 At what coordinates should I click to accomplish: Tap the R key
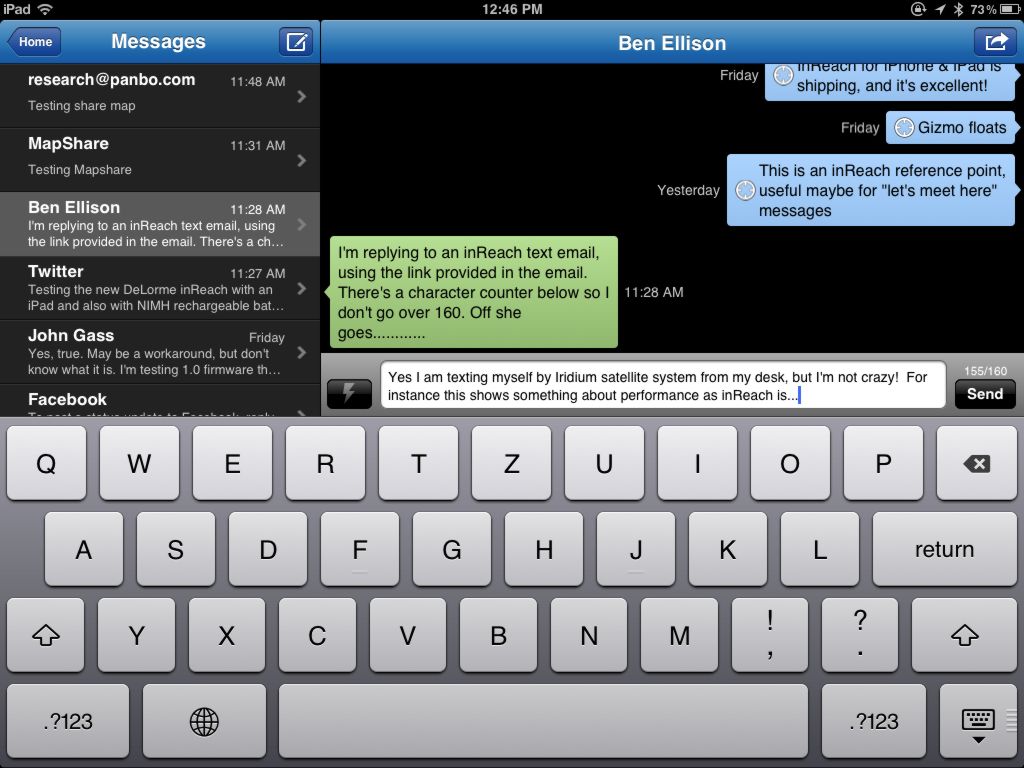pyautogui.click(x=325, y=464)
